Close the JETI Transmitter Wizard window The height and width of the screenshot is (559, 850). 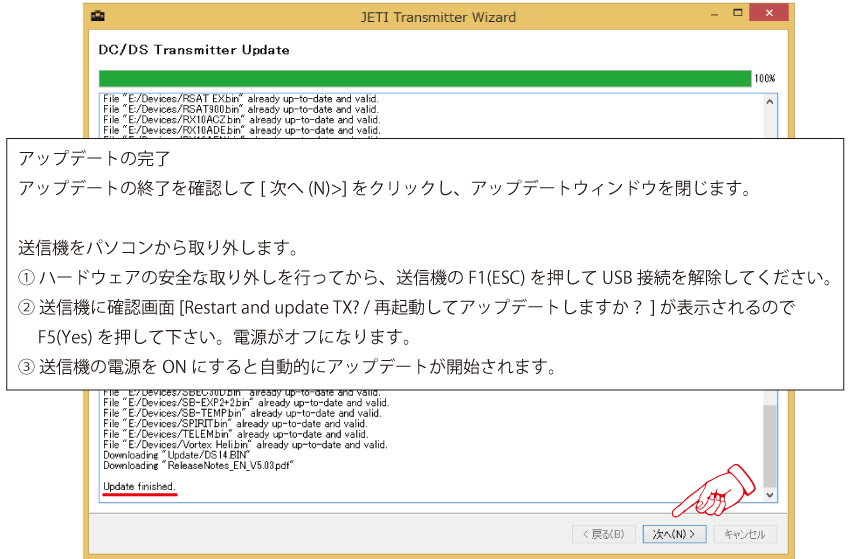[x=769, y=13]
